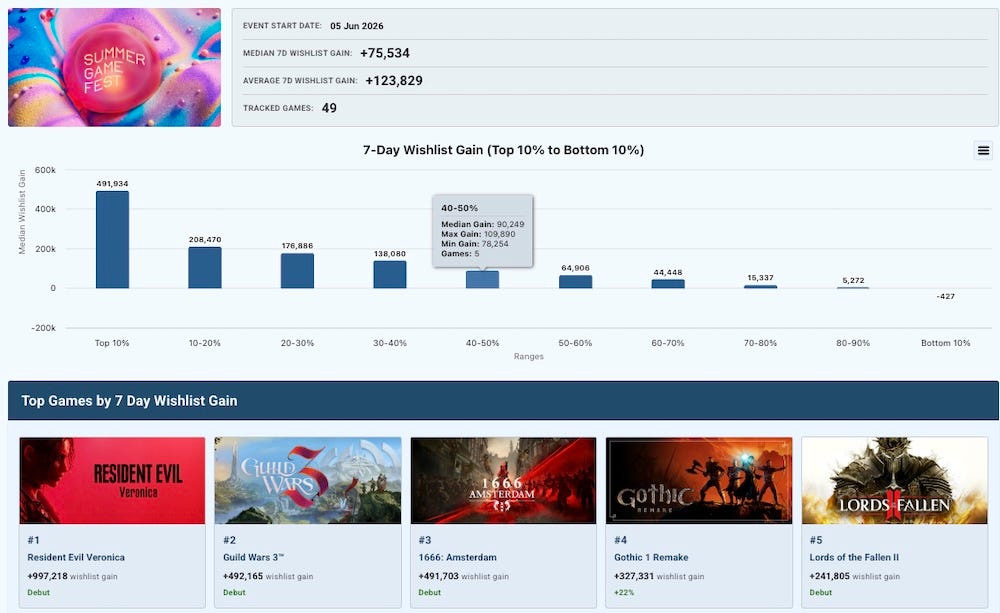Screen dimensions: 1000x613
Task: Click the 30-40% range bar
Action: point(390,275)
